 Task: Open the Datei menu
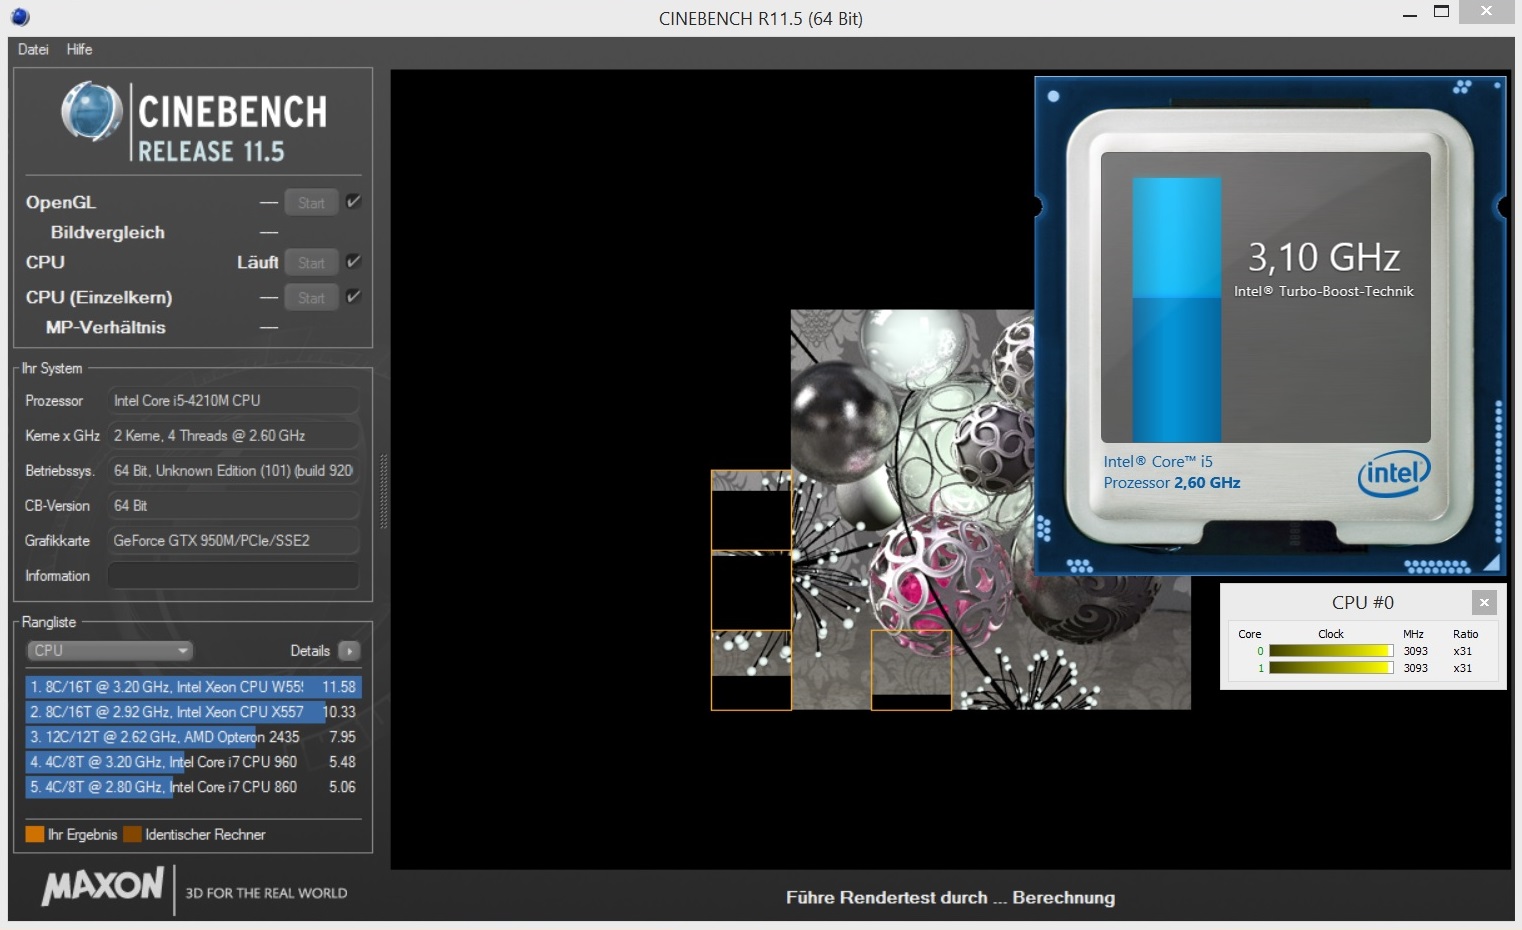click(x=33, y=49)
